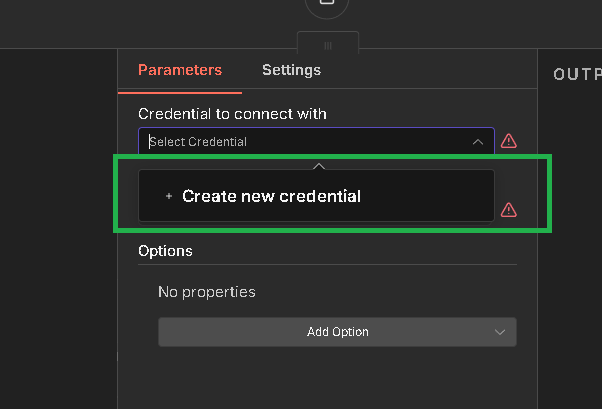Screen dimensions: 602x409
Task: Click the lower red warning triangle icon
Action: click(x=509, y=209)
